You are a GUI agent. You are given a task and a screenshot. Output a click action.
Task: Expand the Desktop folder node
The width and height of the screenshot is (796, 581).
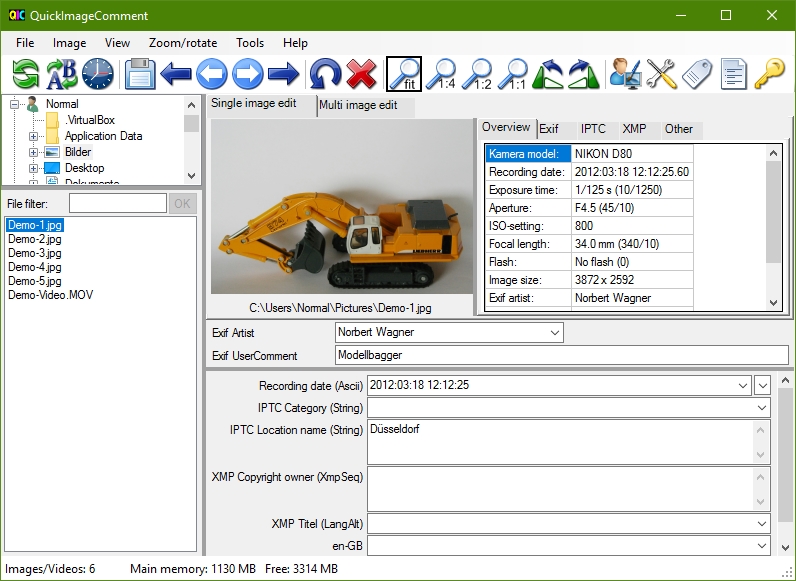point(34,168)
